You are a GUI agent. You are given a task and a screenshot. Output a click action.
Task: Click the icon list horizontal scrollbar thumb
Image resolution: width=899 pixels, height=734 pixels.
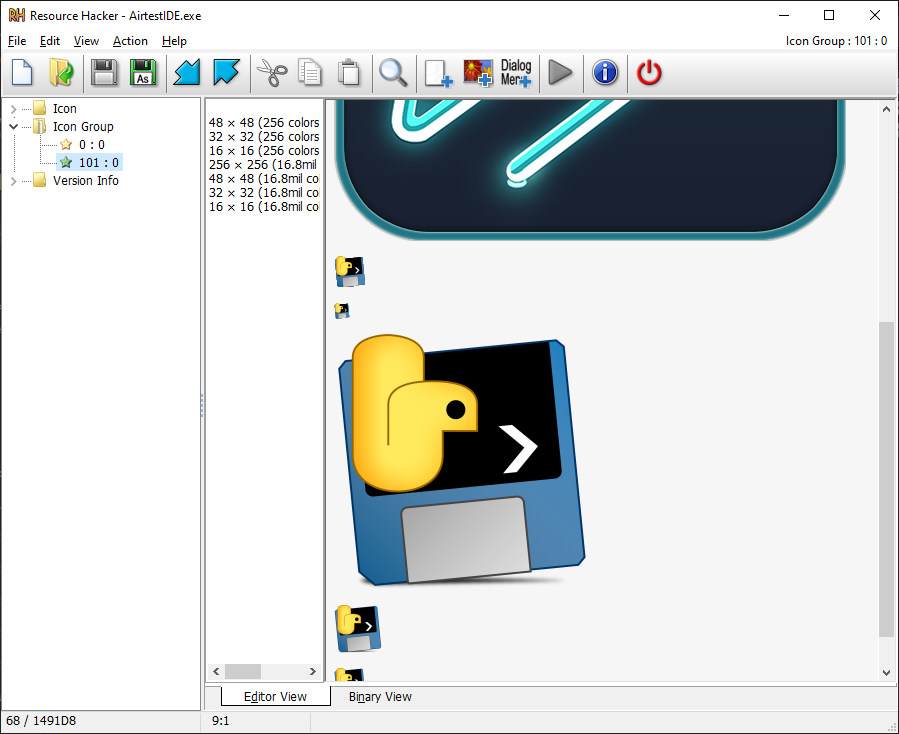tap(243, 671)
